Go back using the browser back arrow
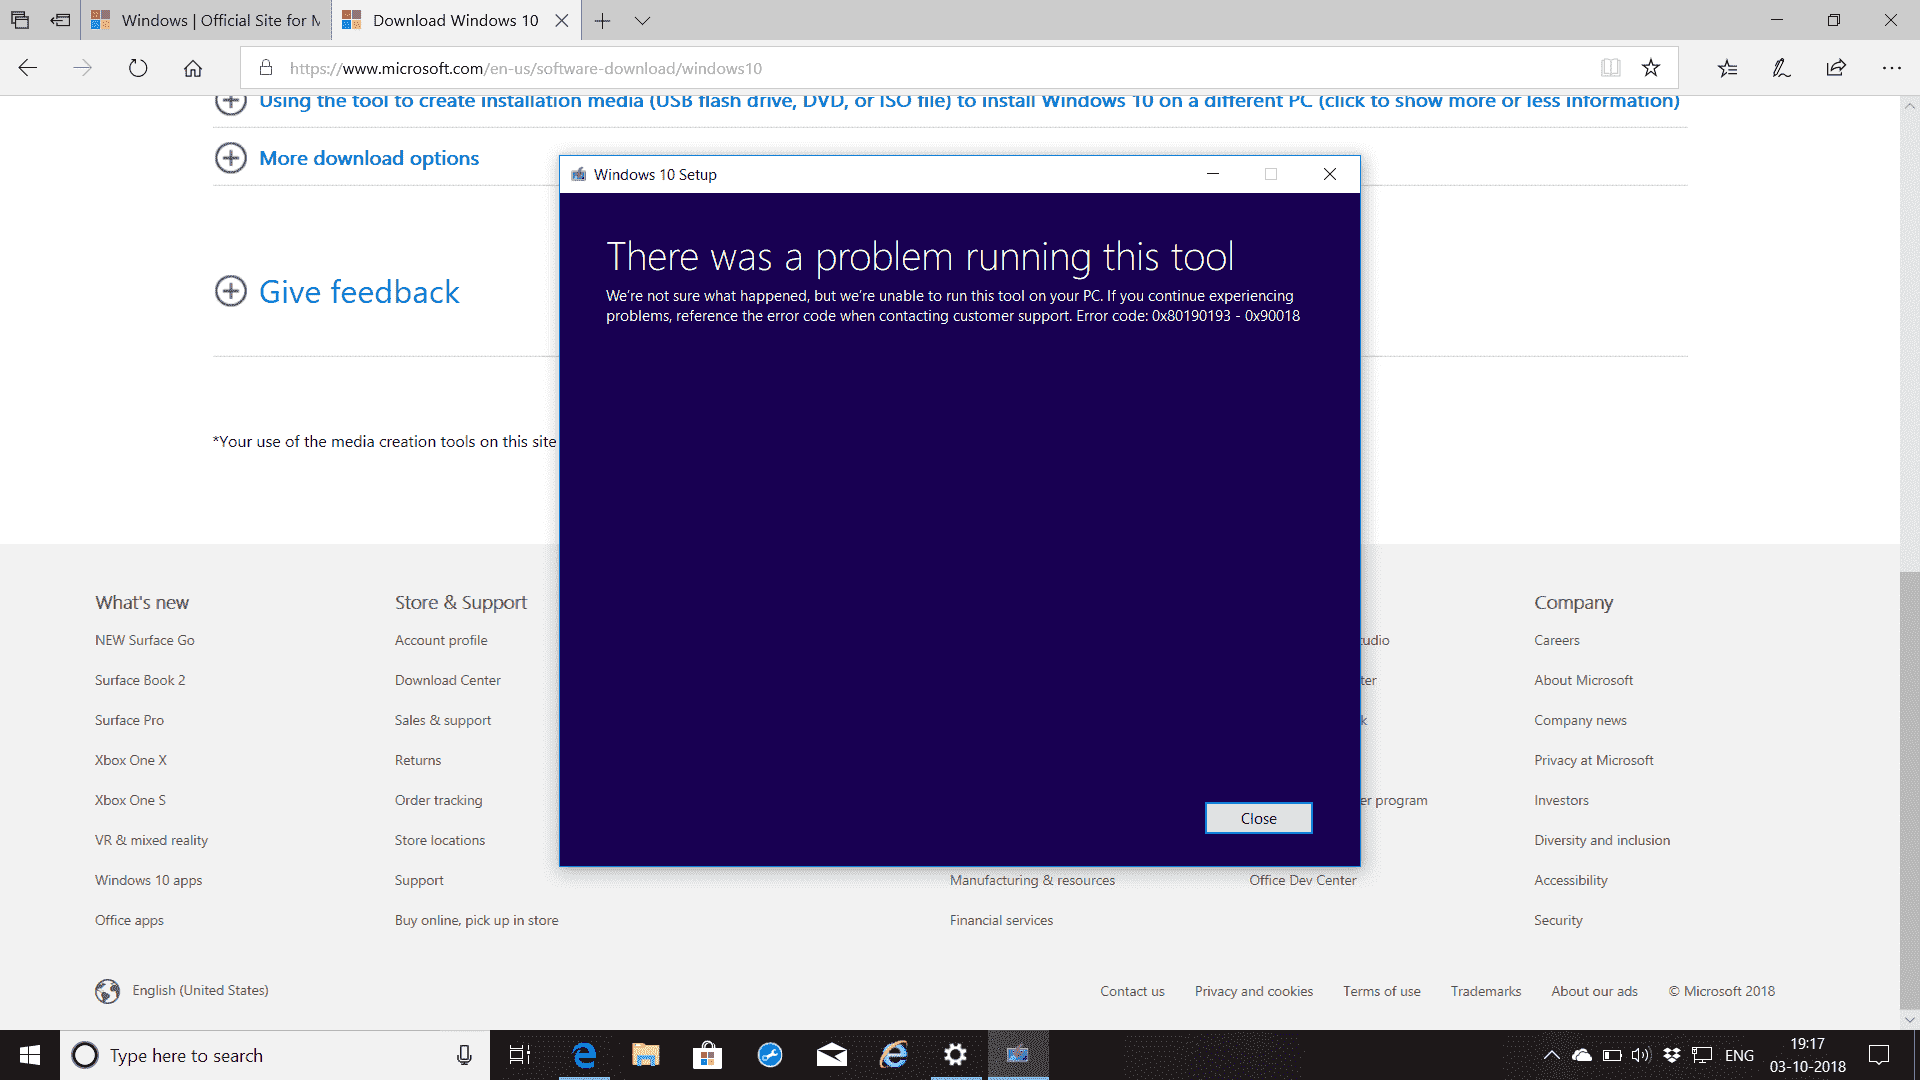The image size is (1920, 1080). point(28,68)
